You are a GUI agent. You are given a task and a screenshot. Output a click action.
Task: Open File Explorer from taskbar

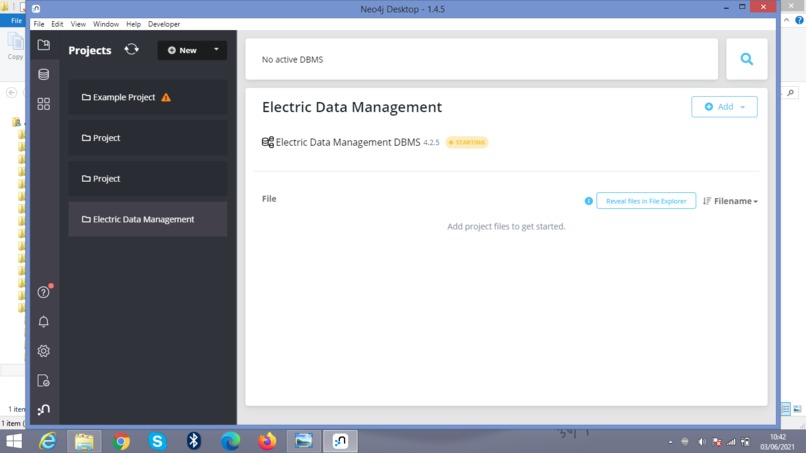(x=84, y=441)
